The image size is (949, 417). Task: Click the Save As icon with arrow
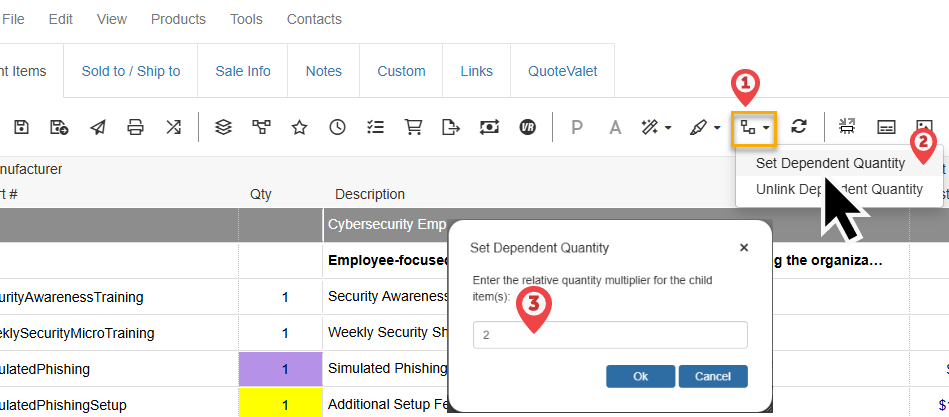[59, 127]
